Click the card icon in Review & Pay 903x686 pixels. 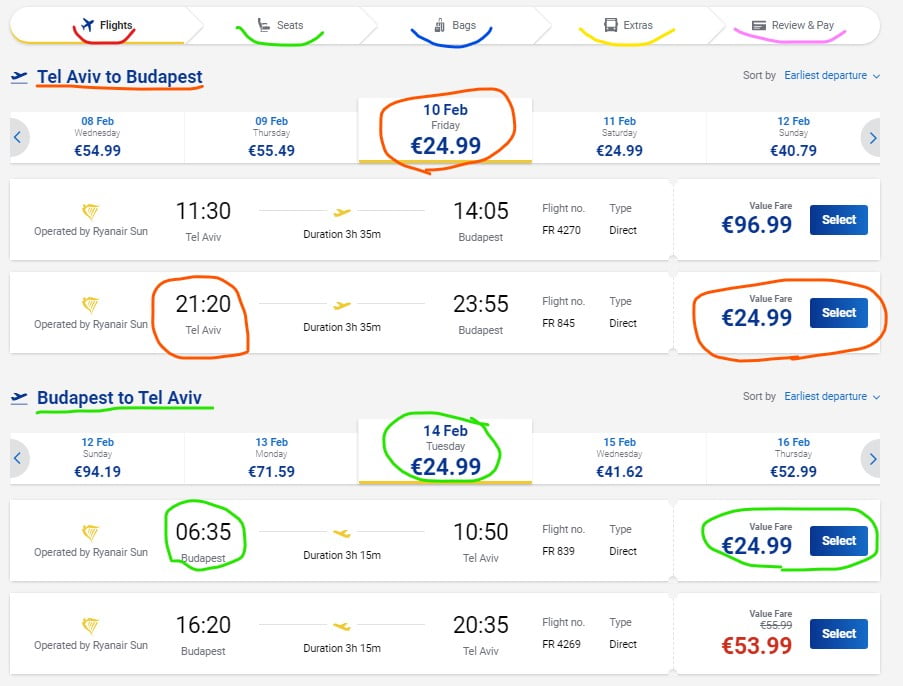tap(759, 25)
